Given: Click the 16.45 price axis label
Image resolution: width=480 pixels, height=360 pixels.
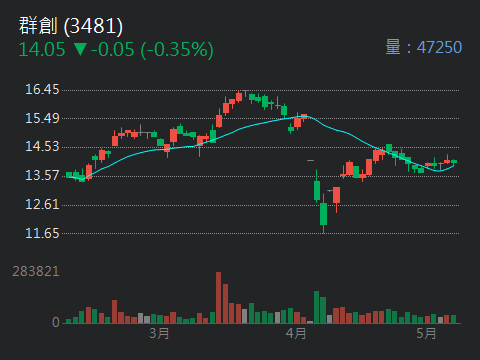Looking at the screenshot, I should pos(42,89).
